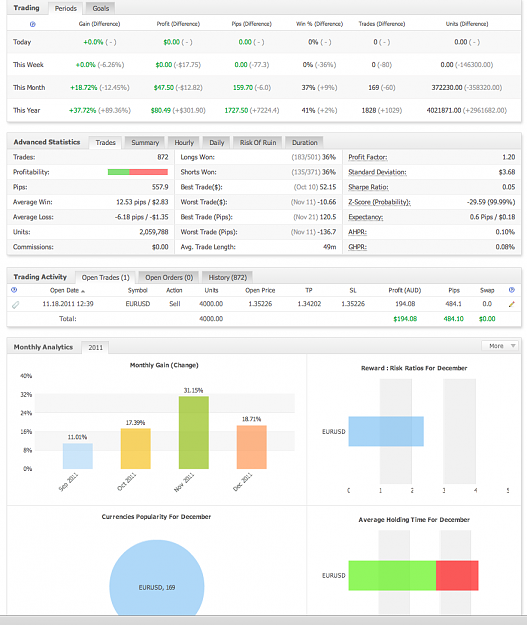Select the 2011 Monthly Analytics tab
The height and width of the screenshot is (625, 527).
tap(95, 348)
